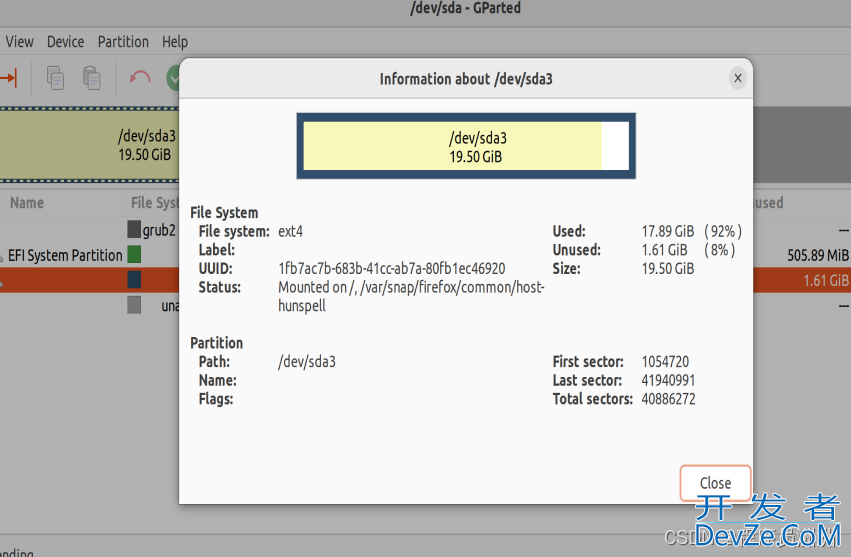851x557 pixels.
Task: Click the 505.89 MiB unused cell
Action: pos(818,255)
